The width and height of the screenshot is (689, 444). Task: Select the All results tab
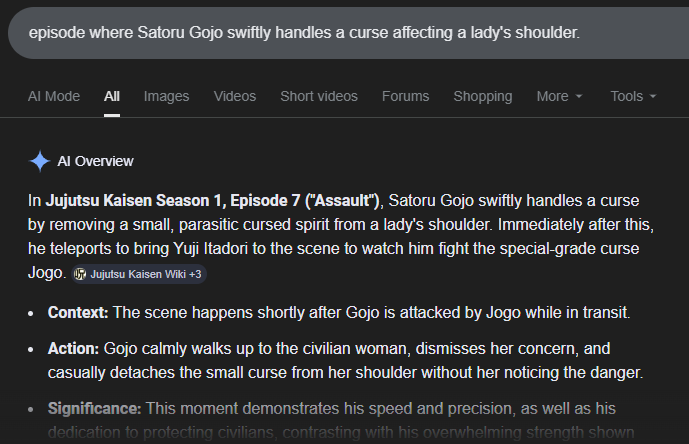pos(112,97)
